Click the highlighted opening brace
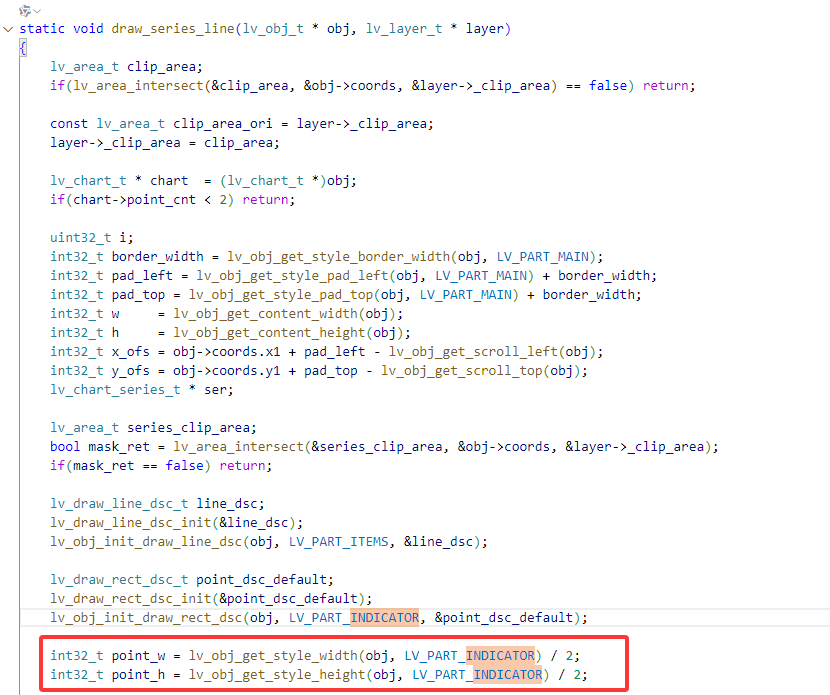Viewport: 830px width, 695px height. [23, 48]
